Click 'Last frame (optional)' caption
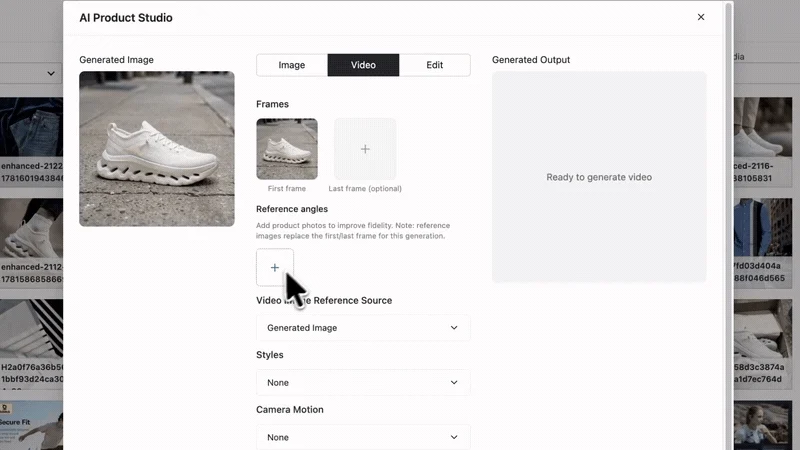Viewport: 800px width, 450px height. (365, 188)
